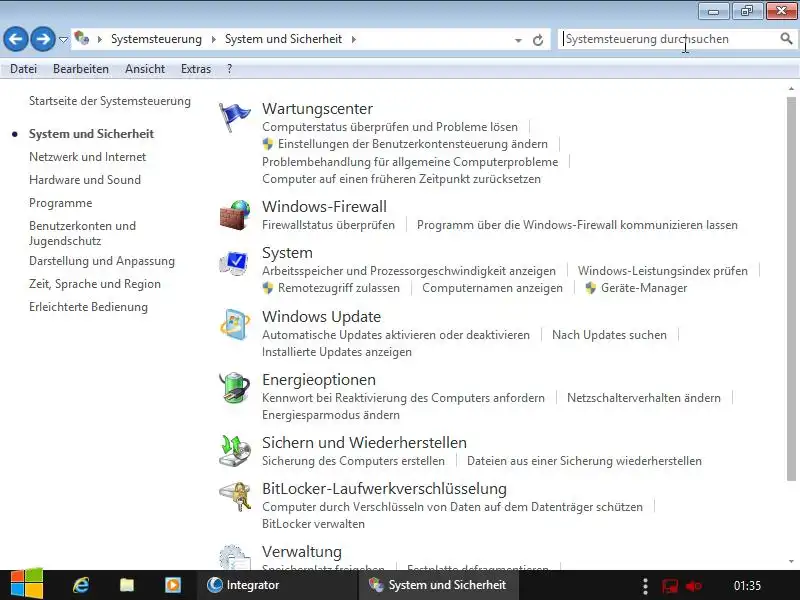
Task: Expand arrow after System und Sicherheit breadcrumb
Action: pyautogui.click(x=354, y=39)
